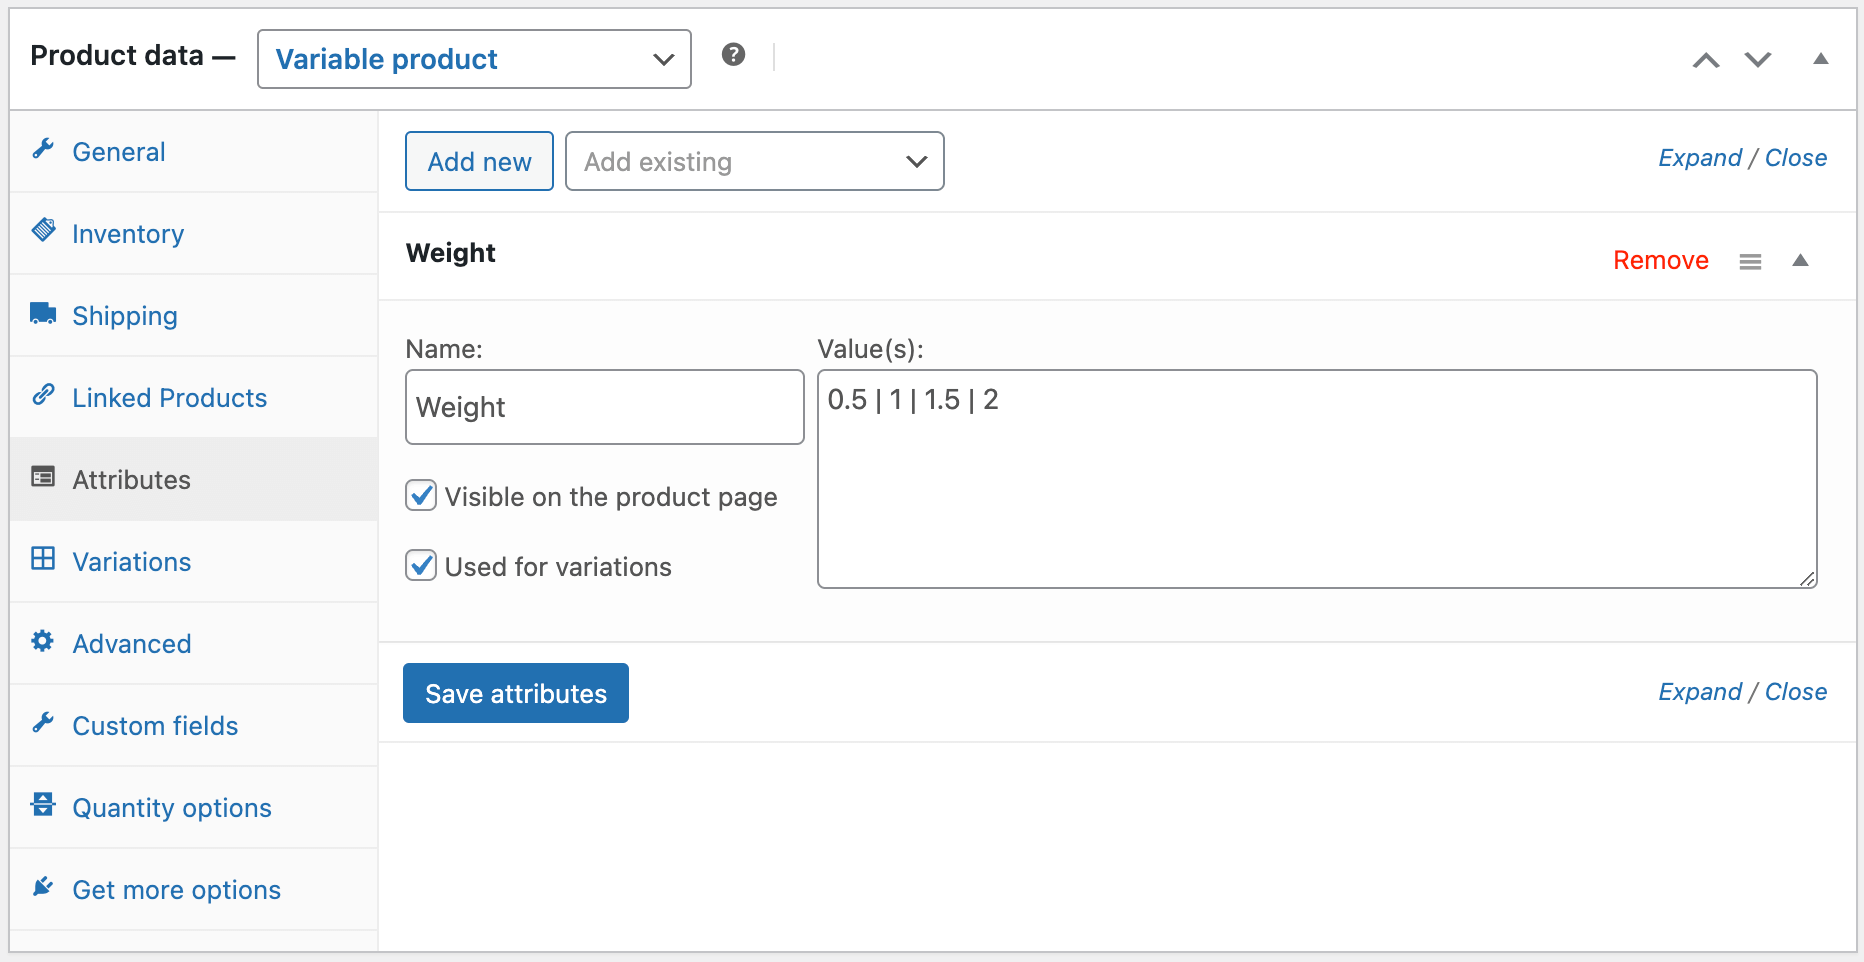Viewport: 1864px width, 962px height.
Task: Click the move panel down arrow icon
Action: click(x=1758, y=60)
